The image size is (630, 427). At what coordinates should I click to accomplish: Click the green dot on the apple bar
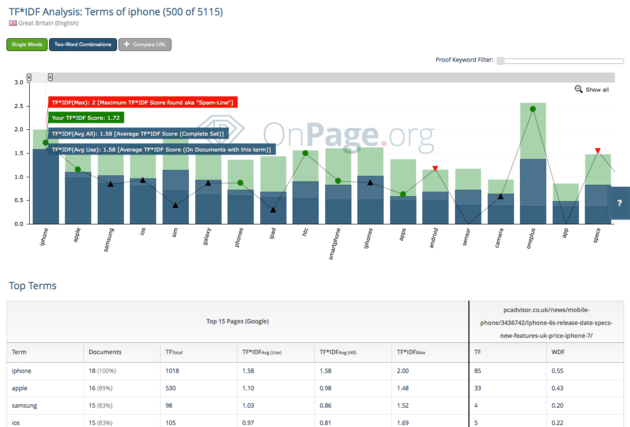point(78,170)
